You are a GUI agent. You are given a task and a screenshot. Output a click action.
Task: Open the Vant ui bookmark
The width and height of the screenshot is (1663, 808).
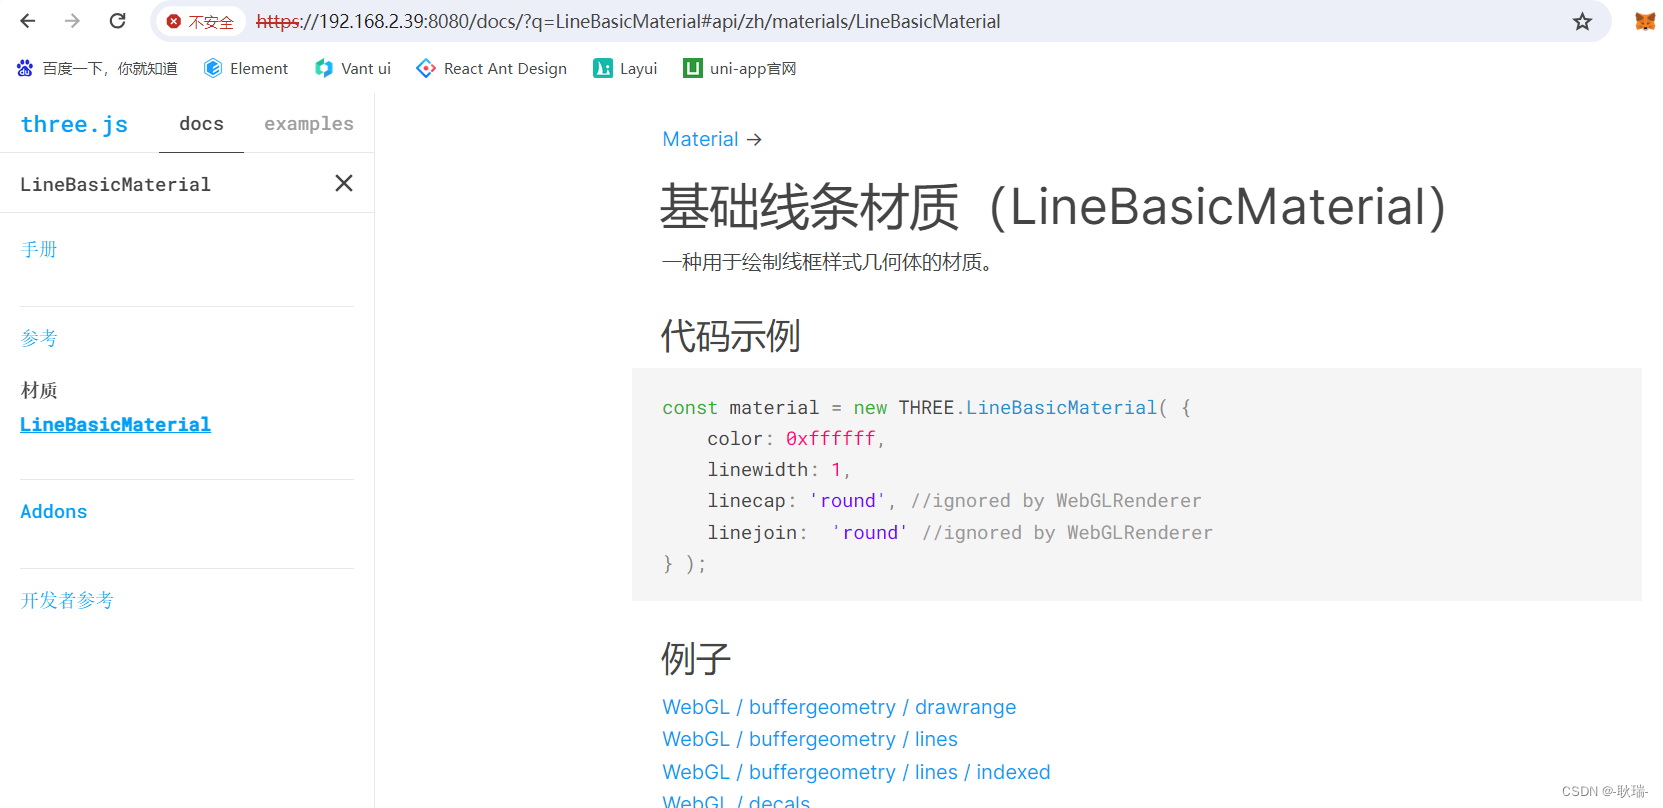click(x=353, y=68)
